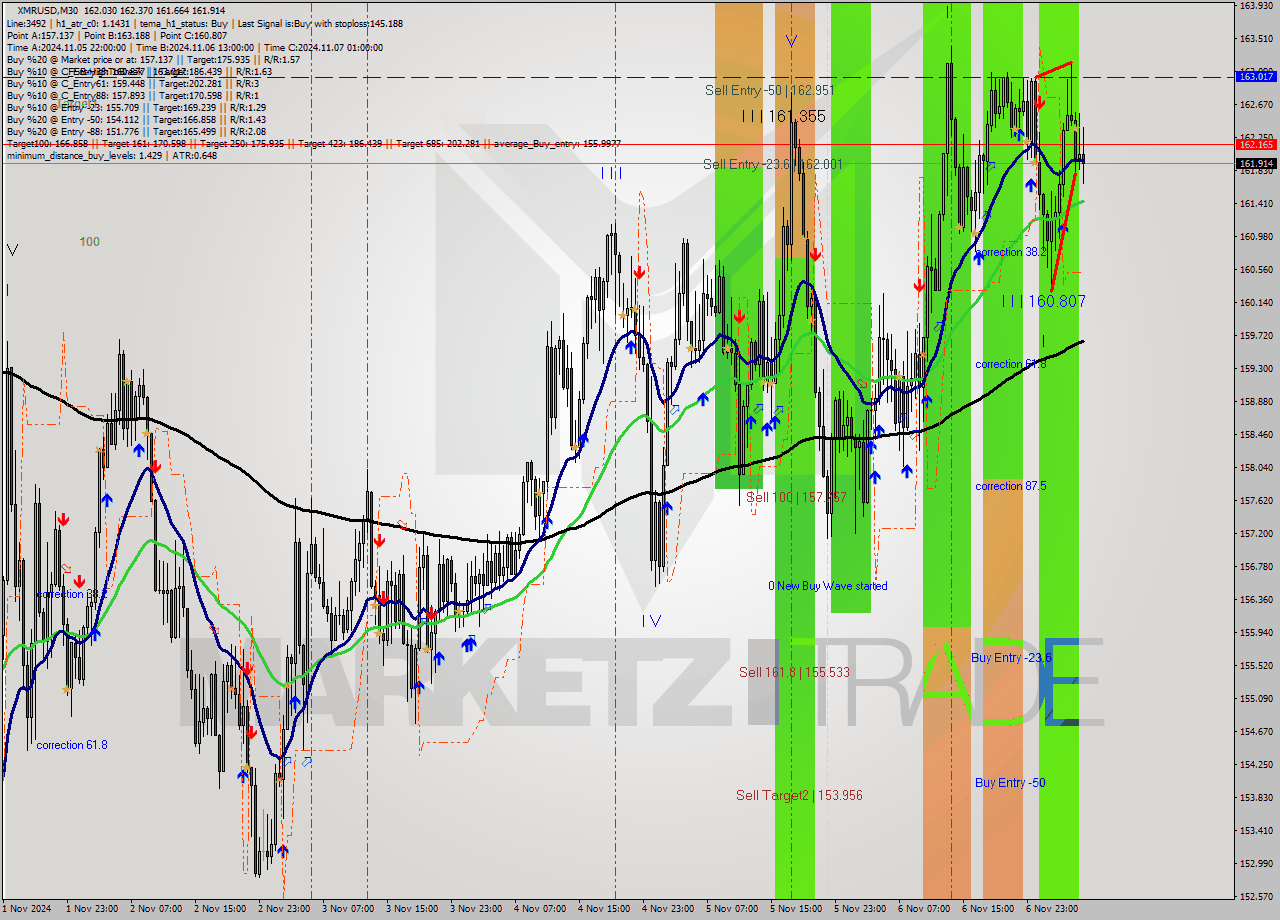Click the 'Buy Entry -50' label

[1010, 782]
